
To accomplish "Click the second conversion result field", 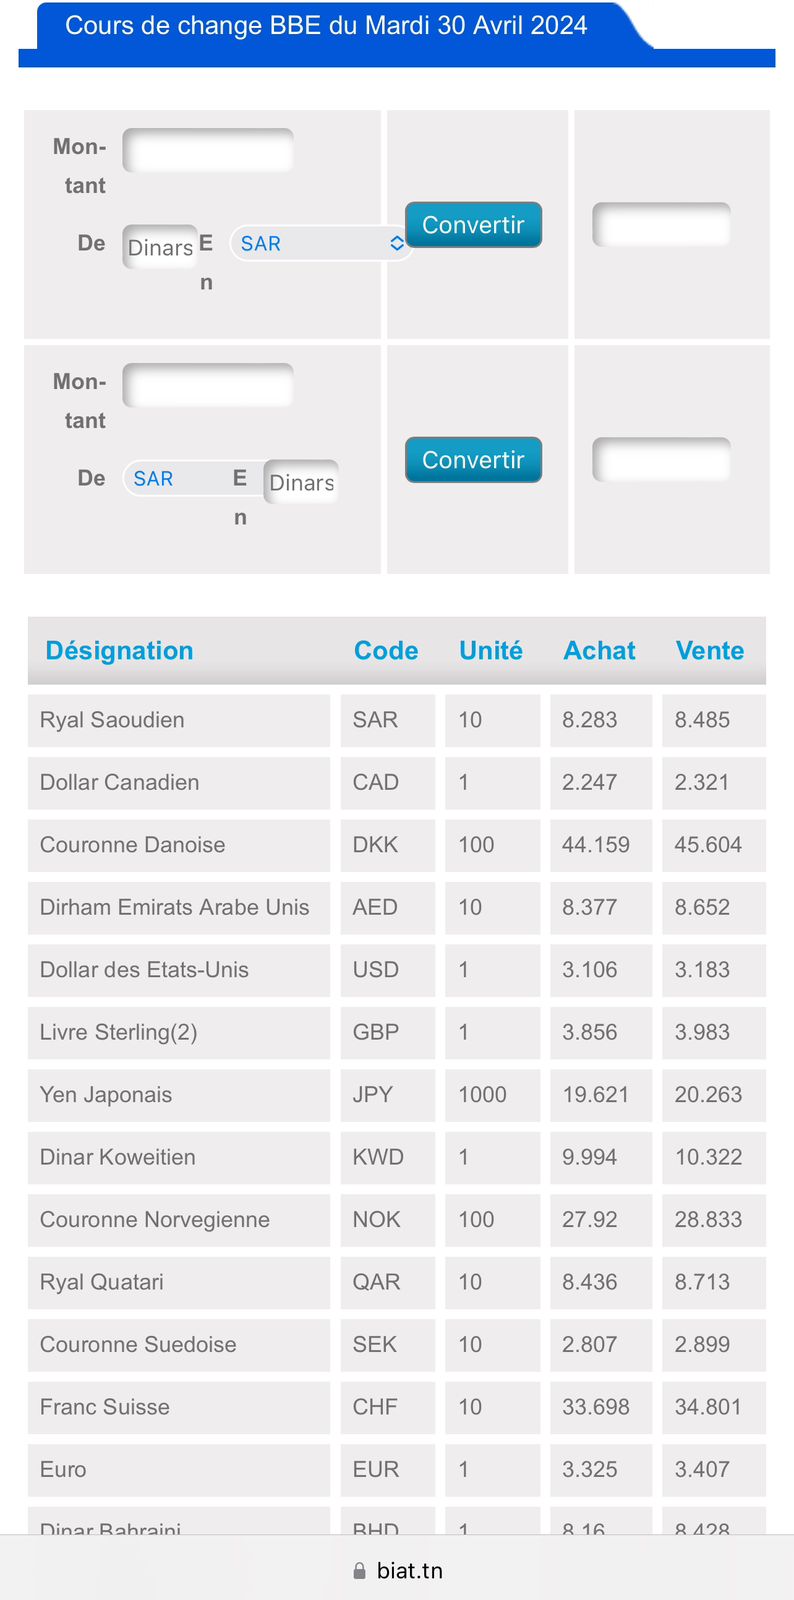I will pos(661,460).
